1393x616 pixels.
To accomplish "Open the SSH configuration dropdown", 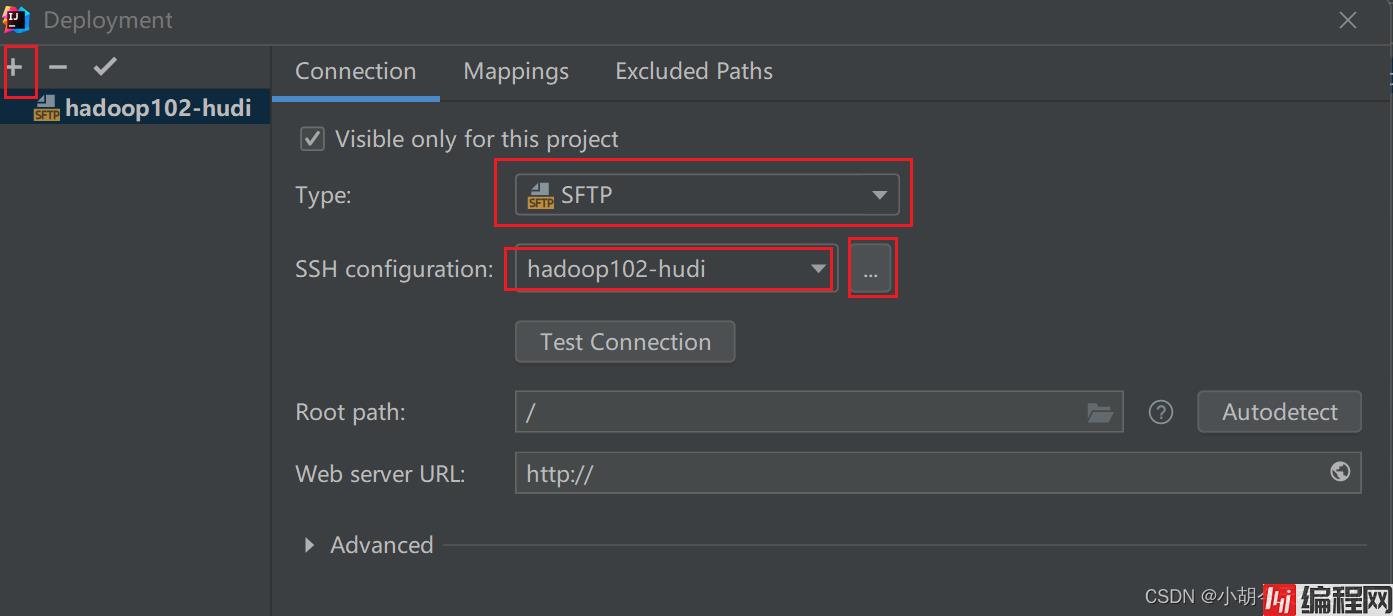I will tap(677, 268).
